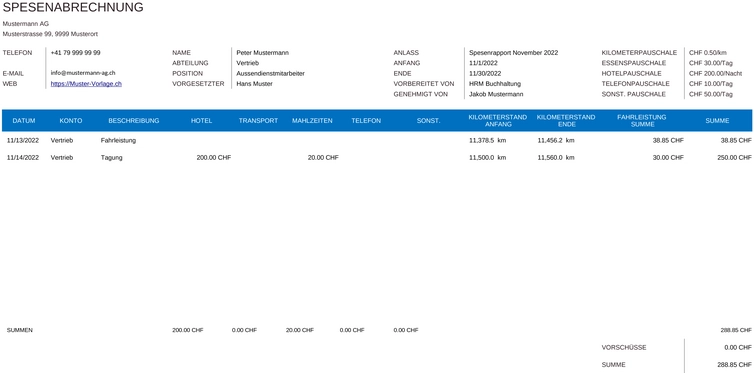Viewport: 754px width, 373px height.
Task: Click the KONTO column header
Action: pyautogui.click(x=71, y=121)
